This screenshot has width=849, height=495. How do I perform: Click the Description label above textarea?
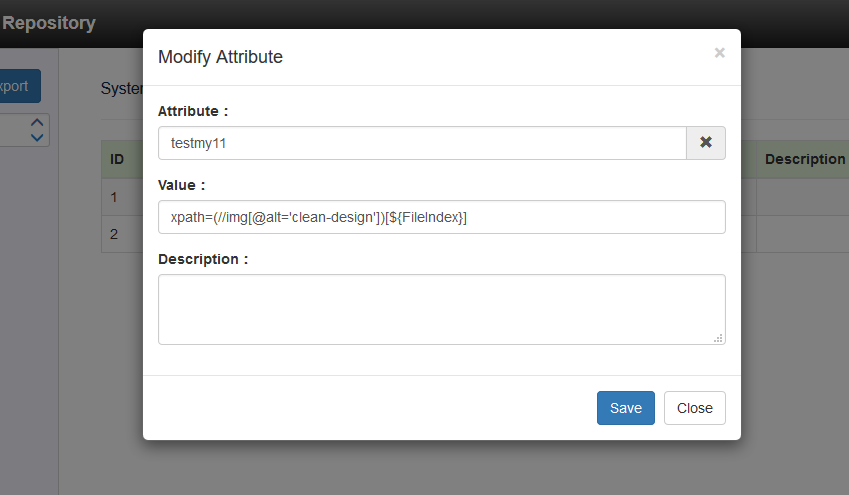(x=203, y=259)
